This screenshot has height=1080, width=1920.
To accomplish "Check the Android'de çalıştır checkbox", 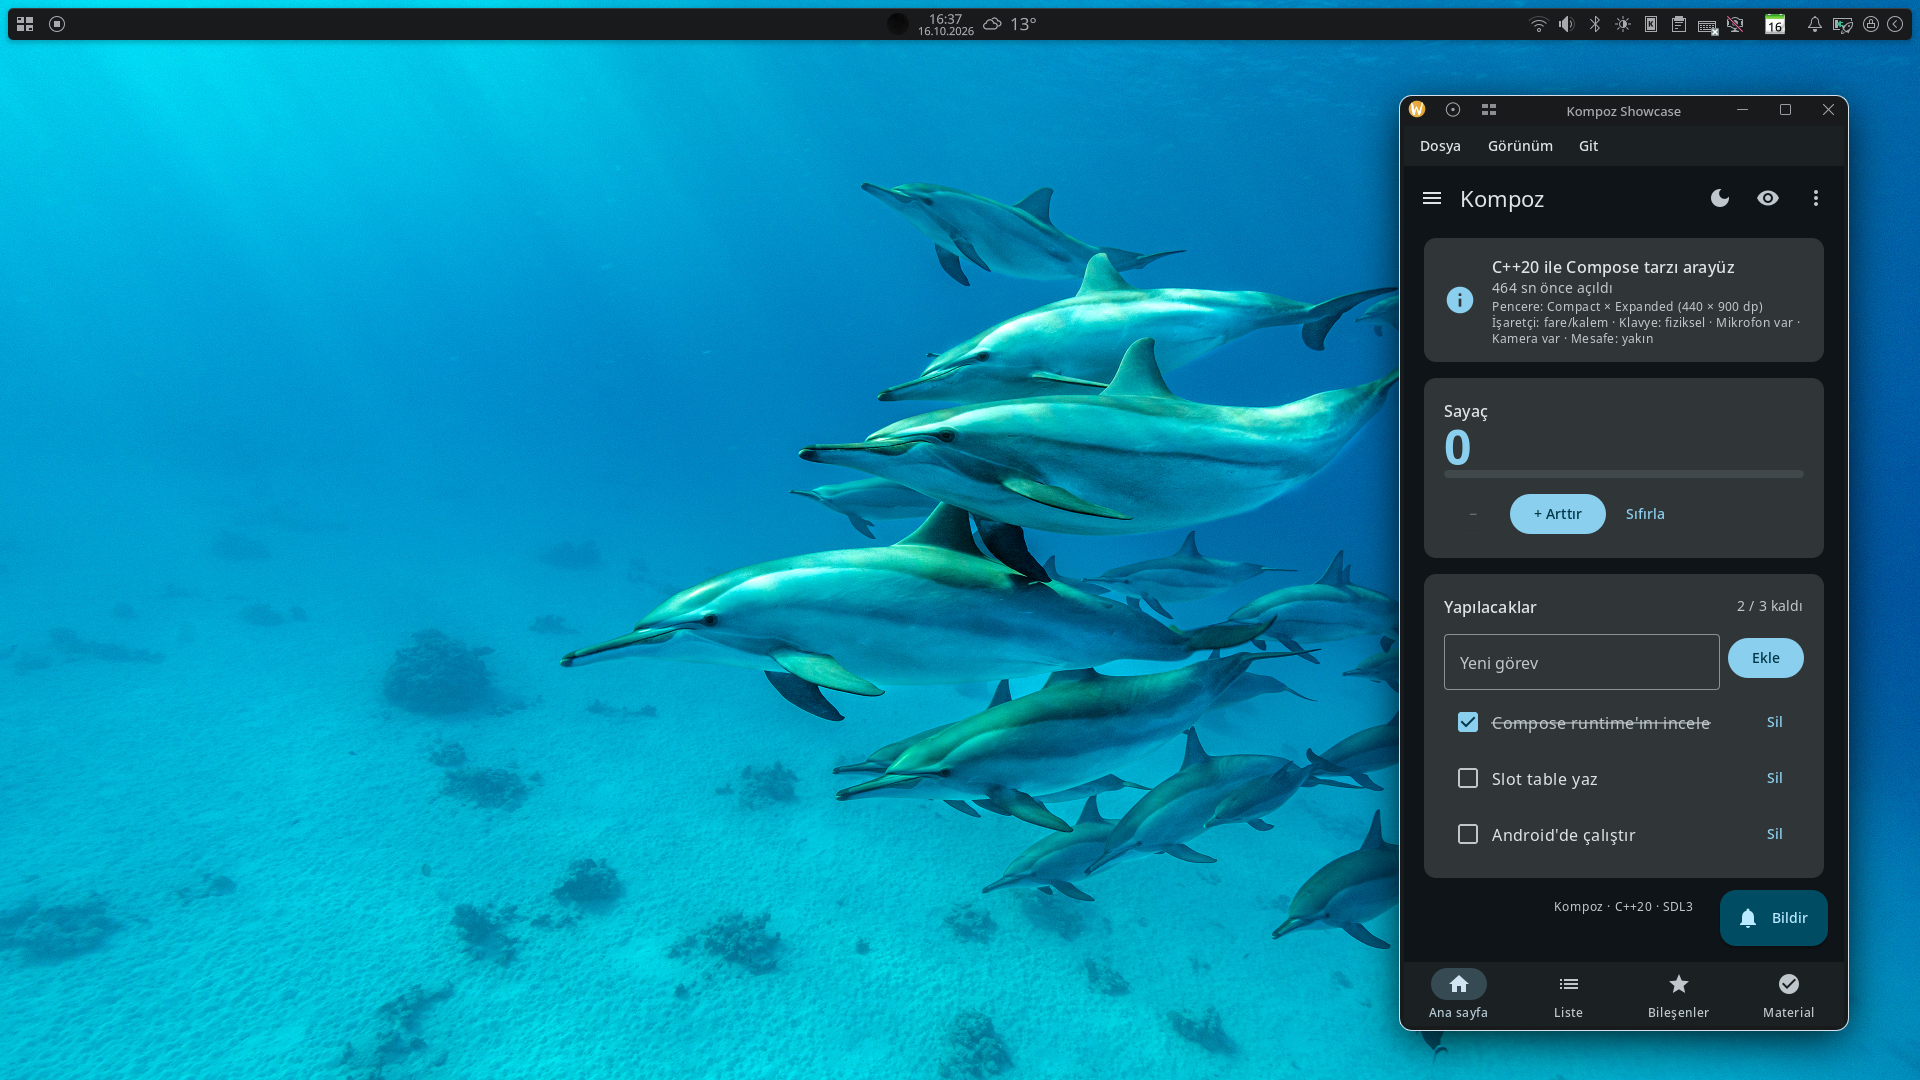I will (x=1468, y=834).
